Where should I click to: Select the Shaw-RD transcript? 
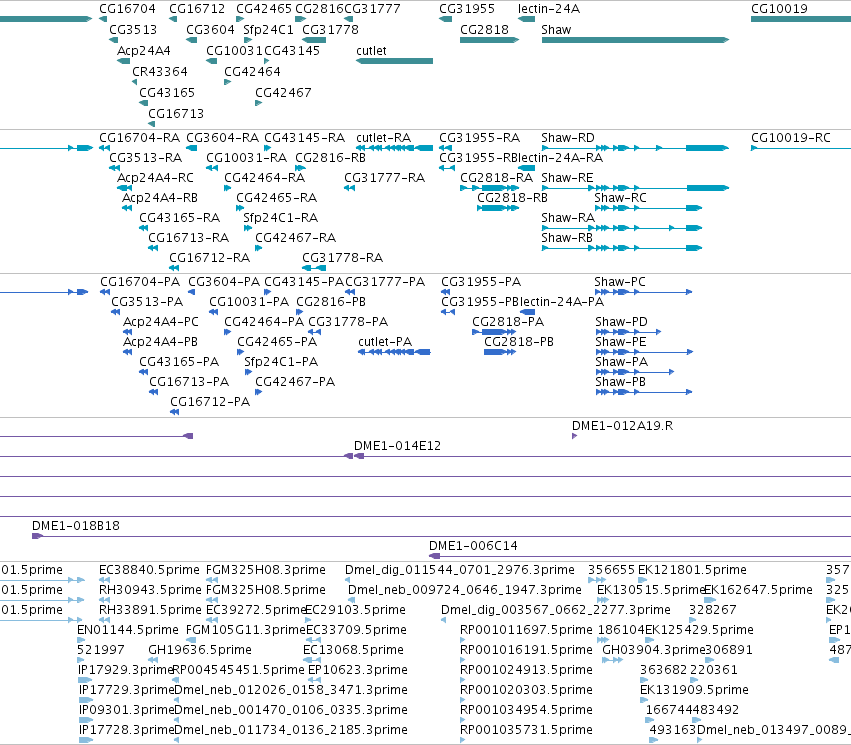pos(635,148)
